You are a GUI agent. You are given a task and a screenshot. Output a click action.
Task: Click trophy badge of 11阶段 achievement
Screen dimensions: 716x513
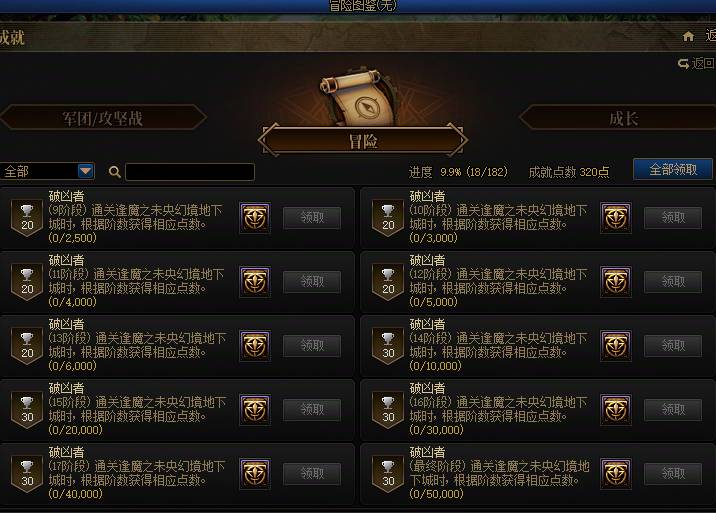click(27, 283)
